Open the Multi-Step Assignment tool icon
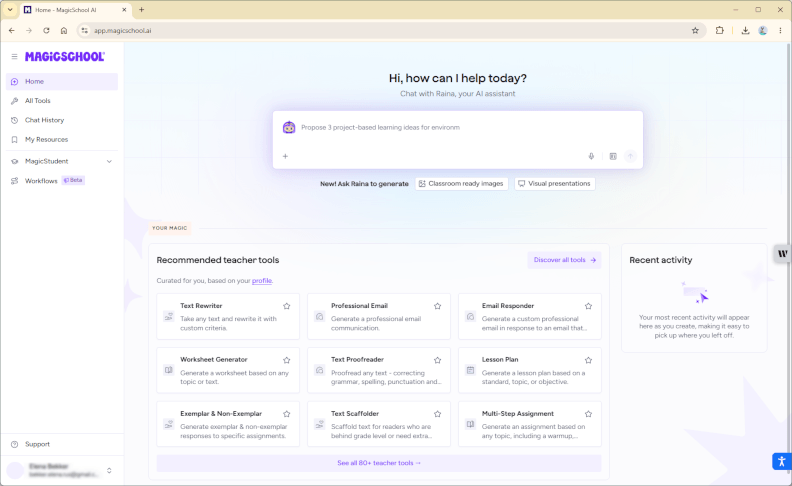This screenshot has width=792, height=486. tap(470, 424)
